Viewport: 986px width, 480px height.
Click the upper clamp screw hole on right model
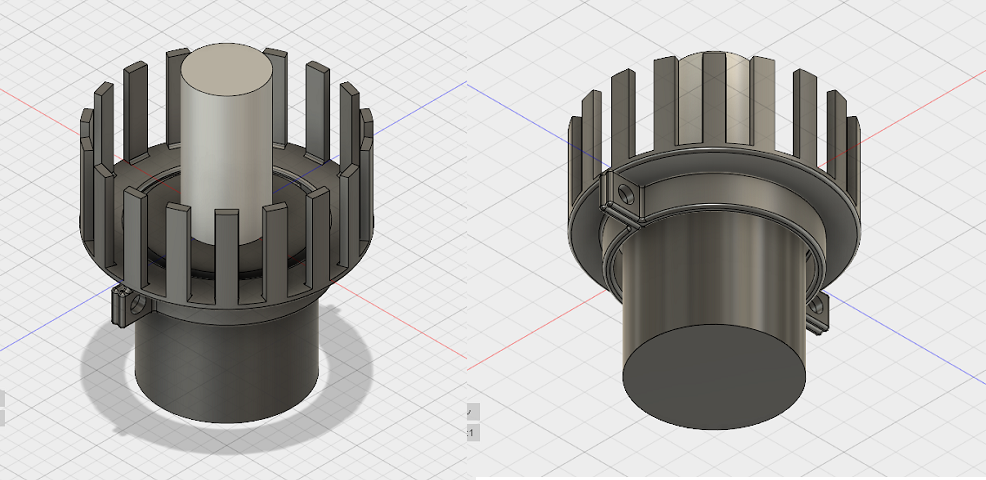627,195
